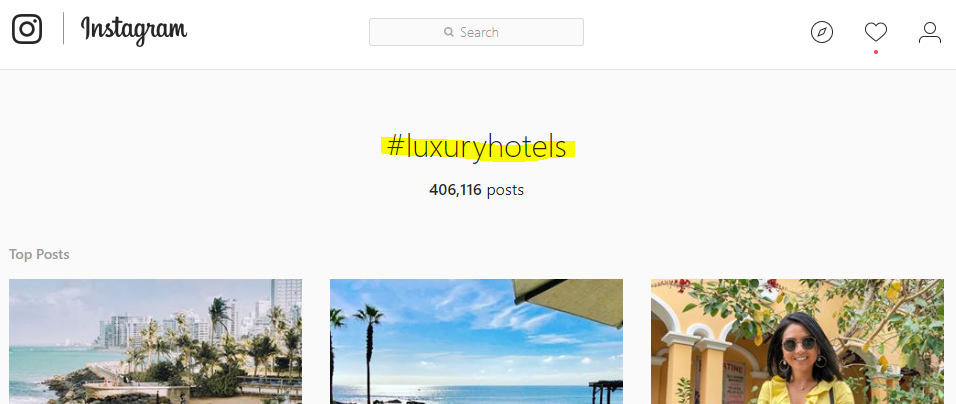Click the "Search" placeholder text
The image size is (956, 404).
tap(479, 32)
